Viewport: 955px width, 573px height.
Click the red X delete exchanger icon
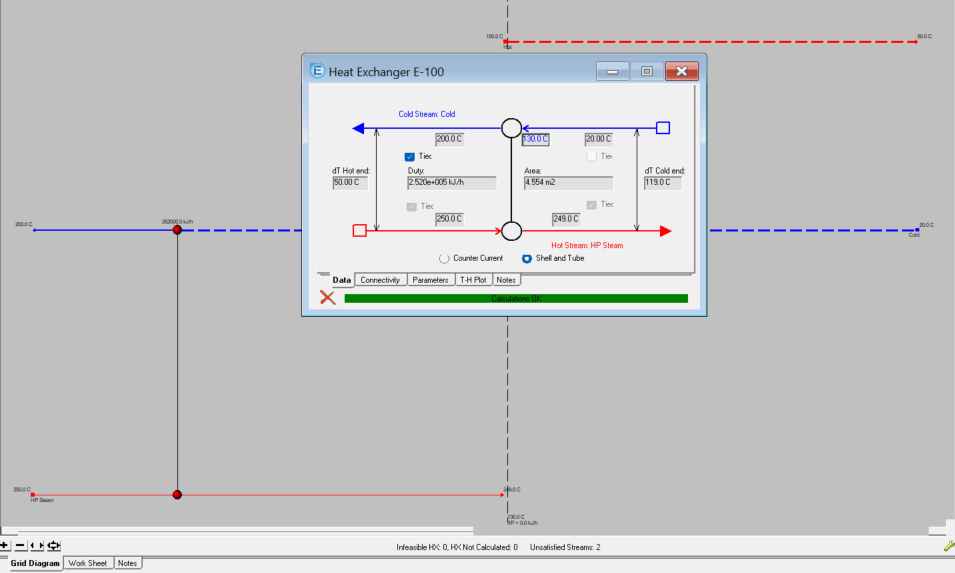[x=328, y=297]
